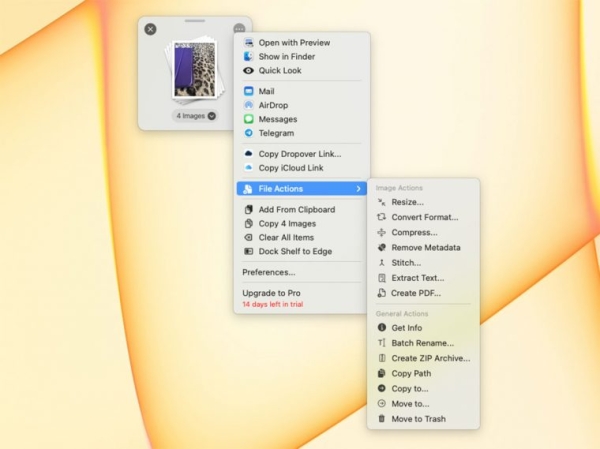Click the green Messages icon
The height and width of the screenshot is (449, 600).
tap(249, 119)
